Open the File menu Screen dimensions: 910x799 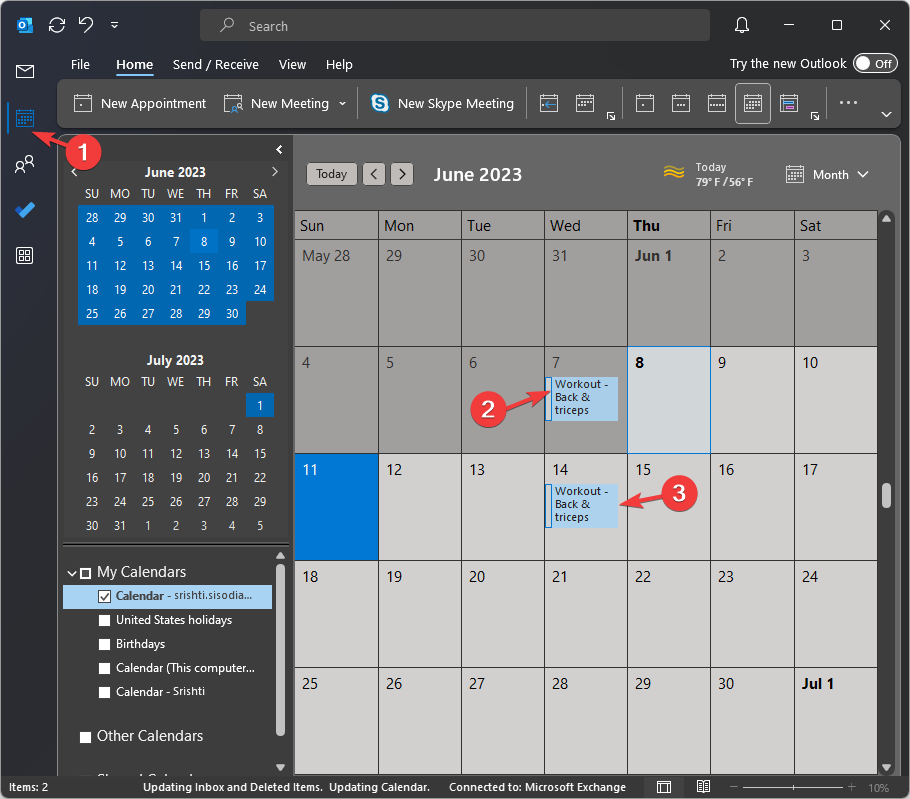pos(80,64)
